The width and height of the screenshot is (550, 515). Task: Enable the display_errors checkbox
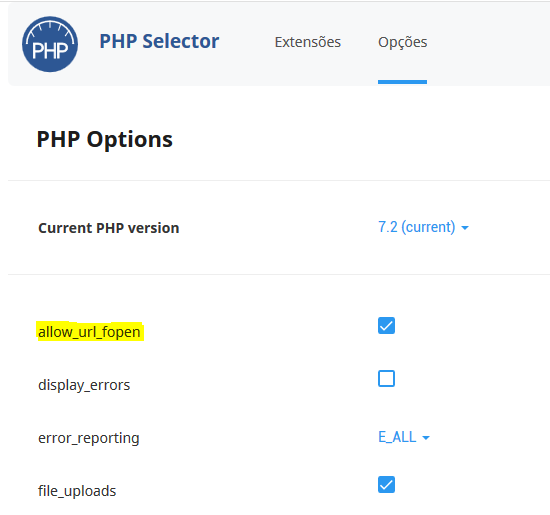386,379
